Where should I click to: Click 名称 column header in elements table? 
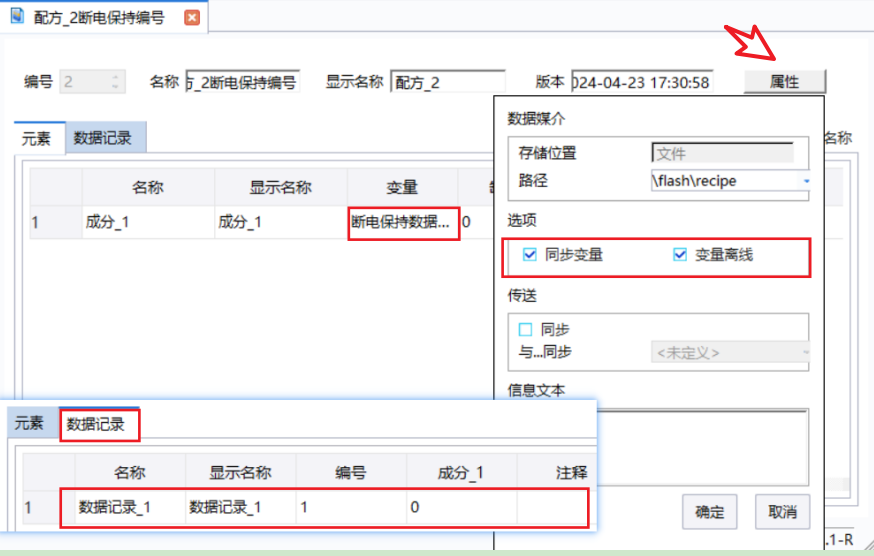click(x=148, y=187)
